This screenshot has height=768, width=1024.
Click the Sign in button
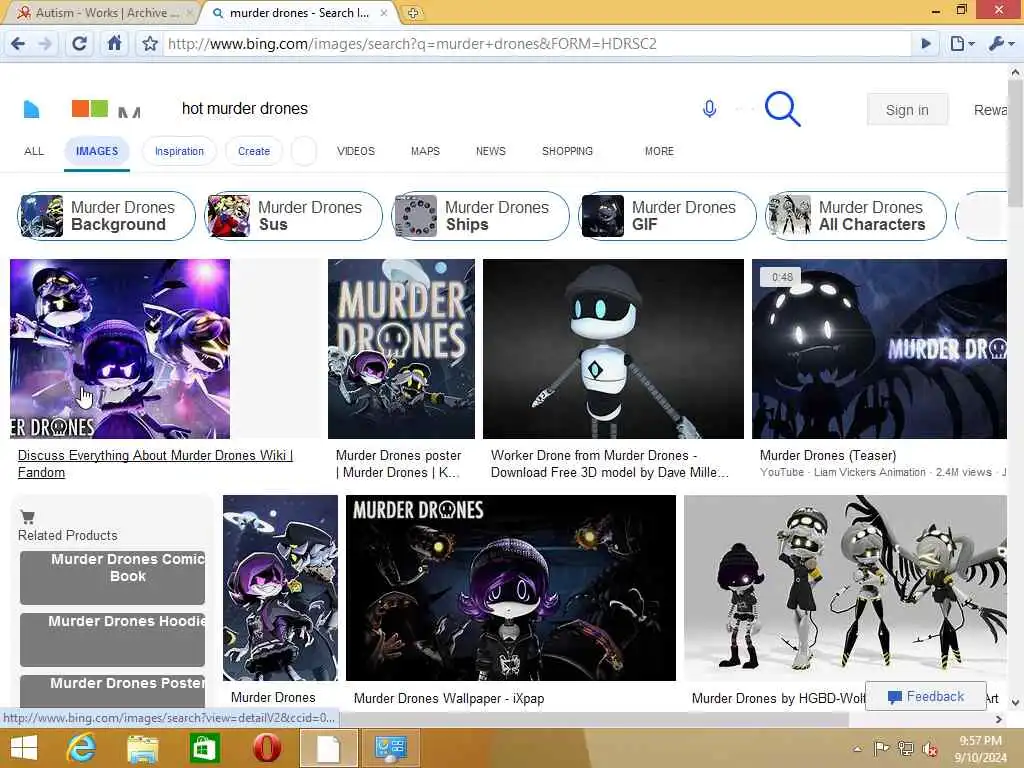[x=907, y=110]
